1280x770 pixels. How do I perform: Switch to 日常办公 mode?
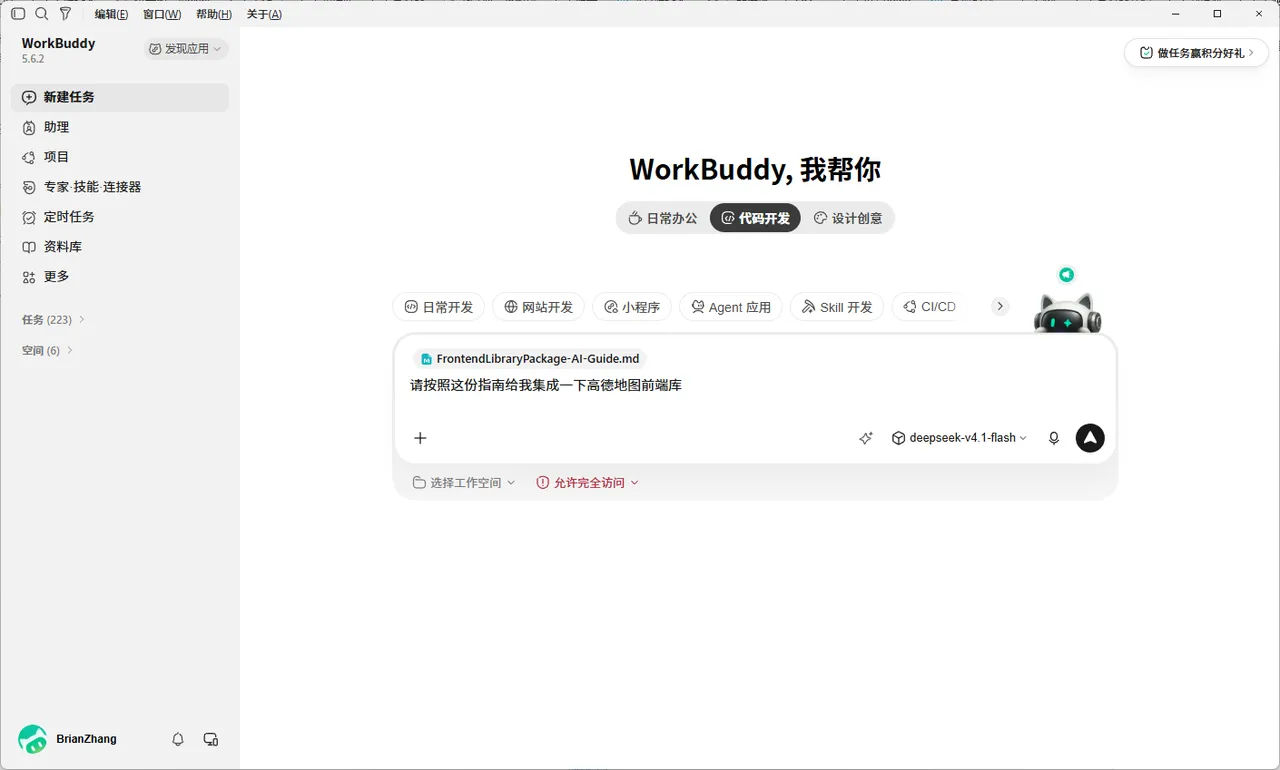(662, 218)
